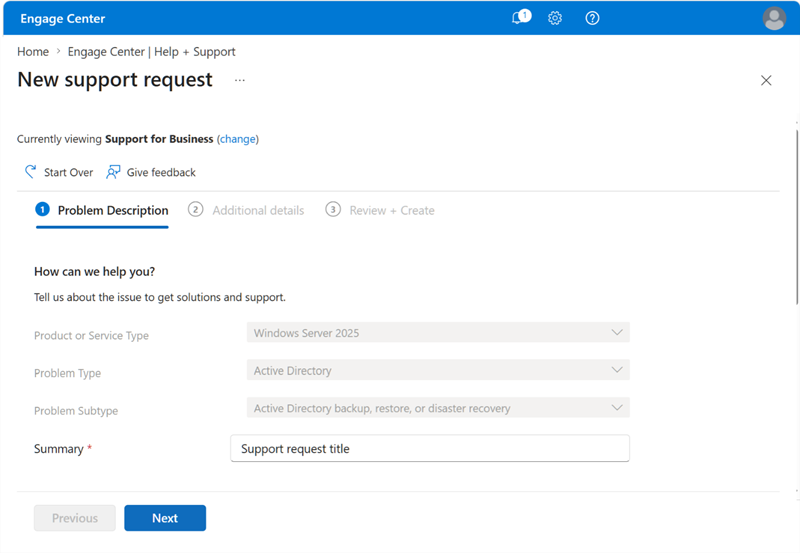Screen dimensions: 800x553
Task: Go to Home breadcrumb
Action: 33,52
